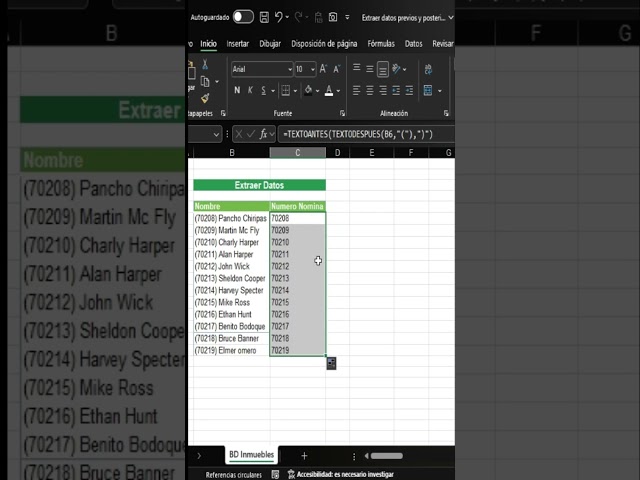The width and height of the screenshot is (640, 480).
Task: Toggle Bold (N) formatting
Action: tap(237, 90)
